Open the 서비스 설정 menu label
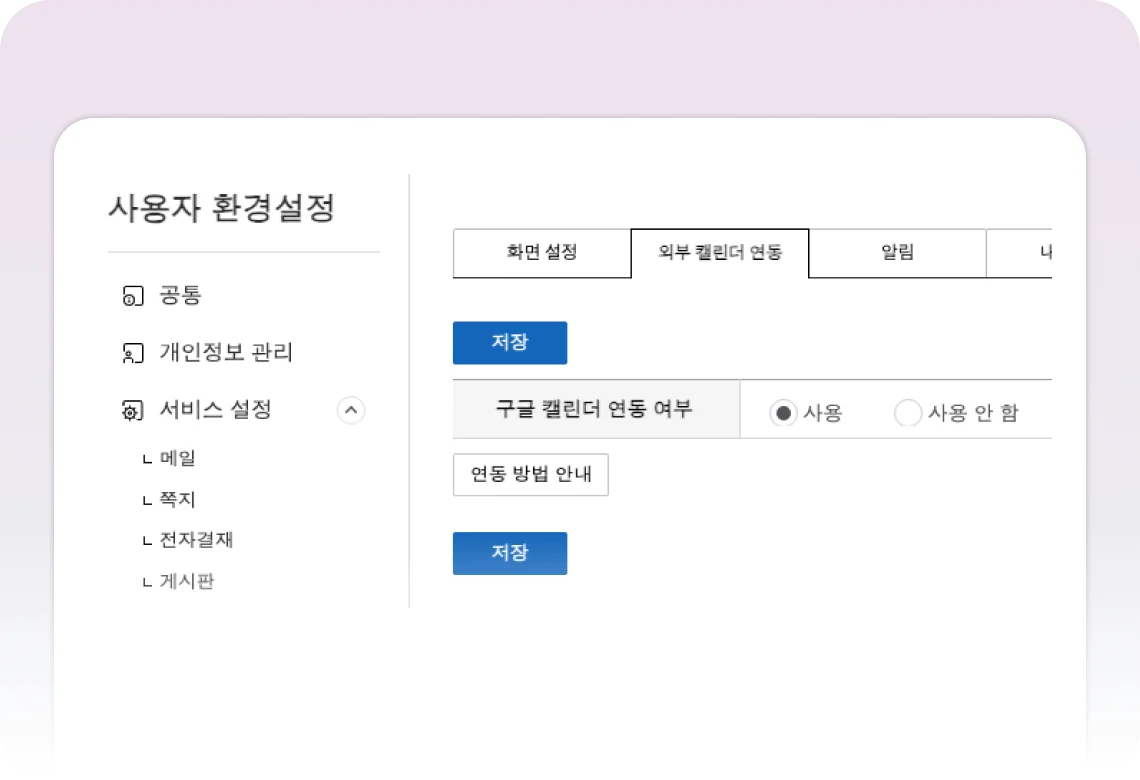The width and height of the screenshot is (1140, 780). click(x=215, y=410)
